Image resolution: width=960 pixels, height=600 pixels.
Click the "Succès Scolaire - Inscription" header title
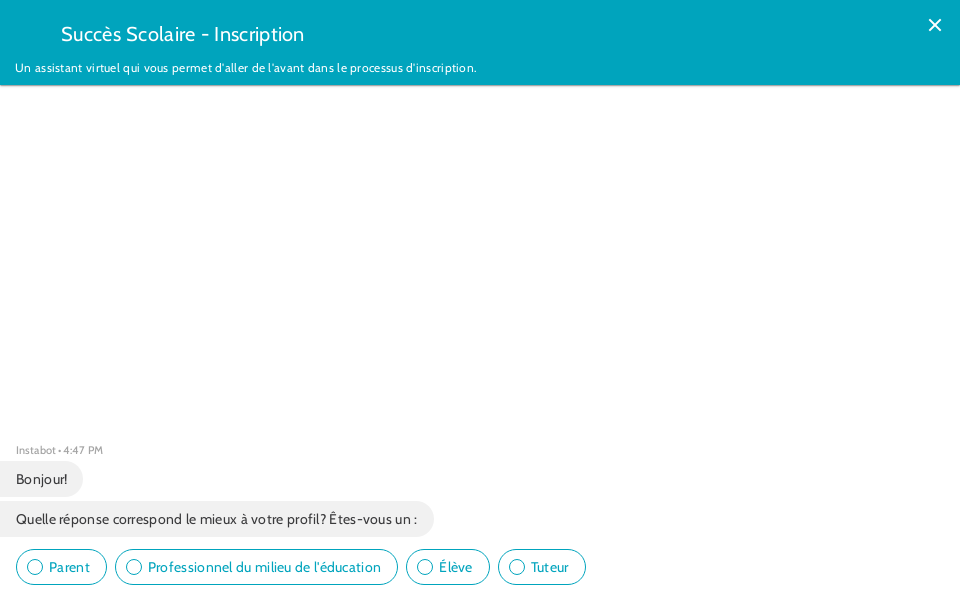click(182, 34)
